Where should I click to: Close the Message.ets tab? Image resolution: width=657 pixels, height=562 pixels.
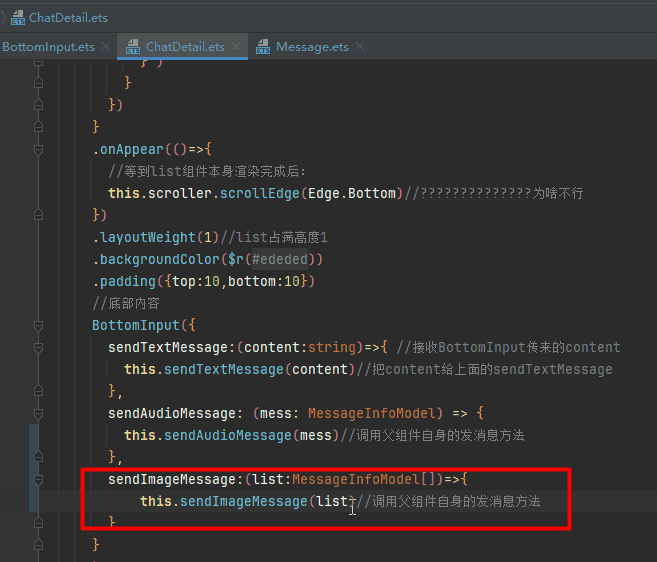(360, 47)
